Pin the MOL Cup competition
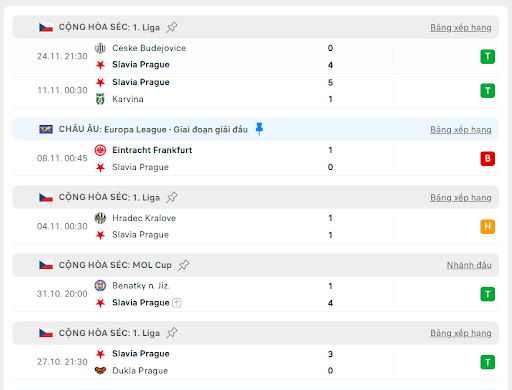The height and width of the screenshot is (390, 512). 183,265
